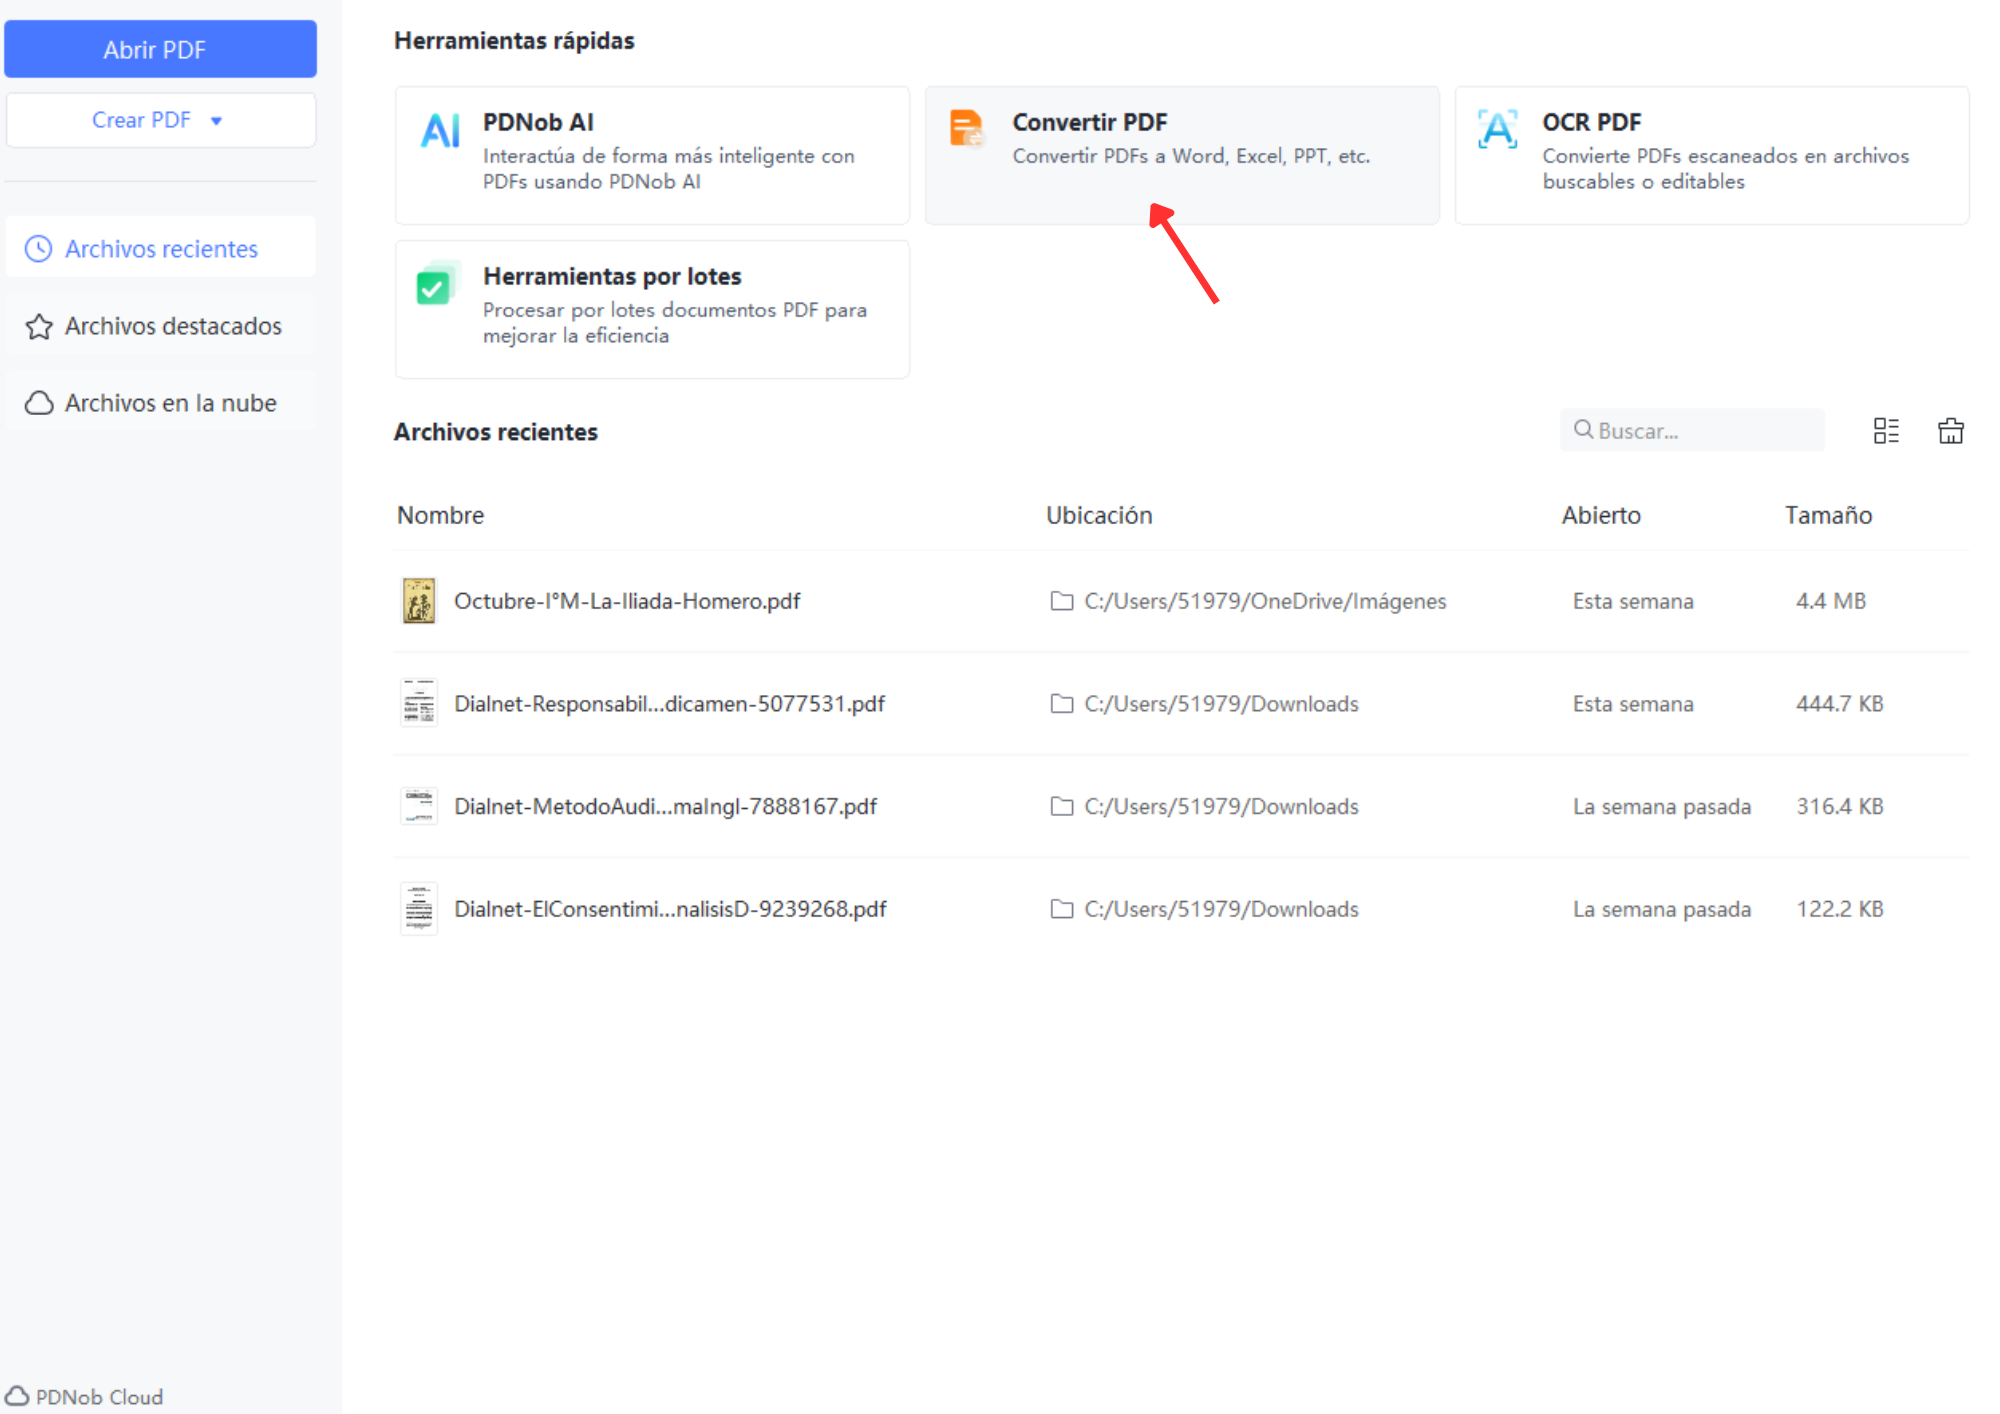This screenshot has width=2000, height=1414.
Task: Sort by the Abierto column header
Action: click(x=1601, y=515)
